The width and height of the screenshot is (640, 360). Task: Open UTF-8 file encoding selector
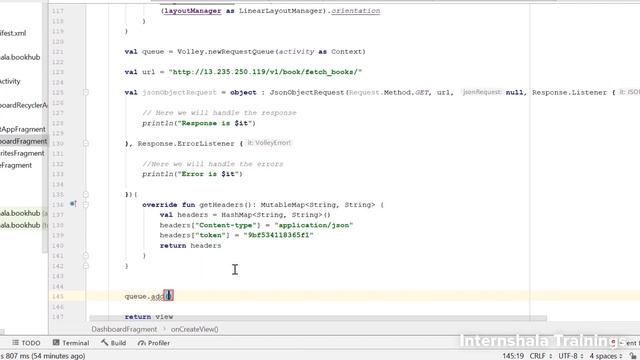pos(570,356)
